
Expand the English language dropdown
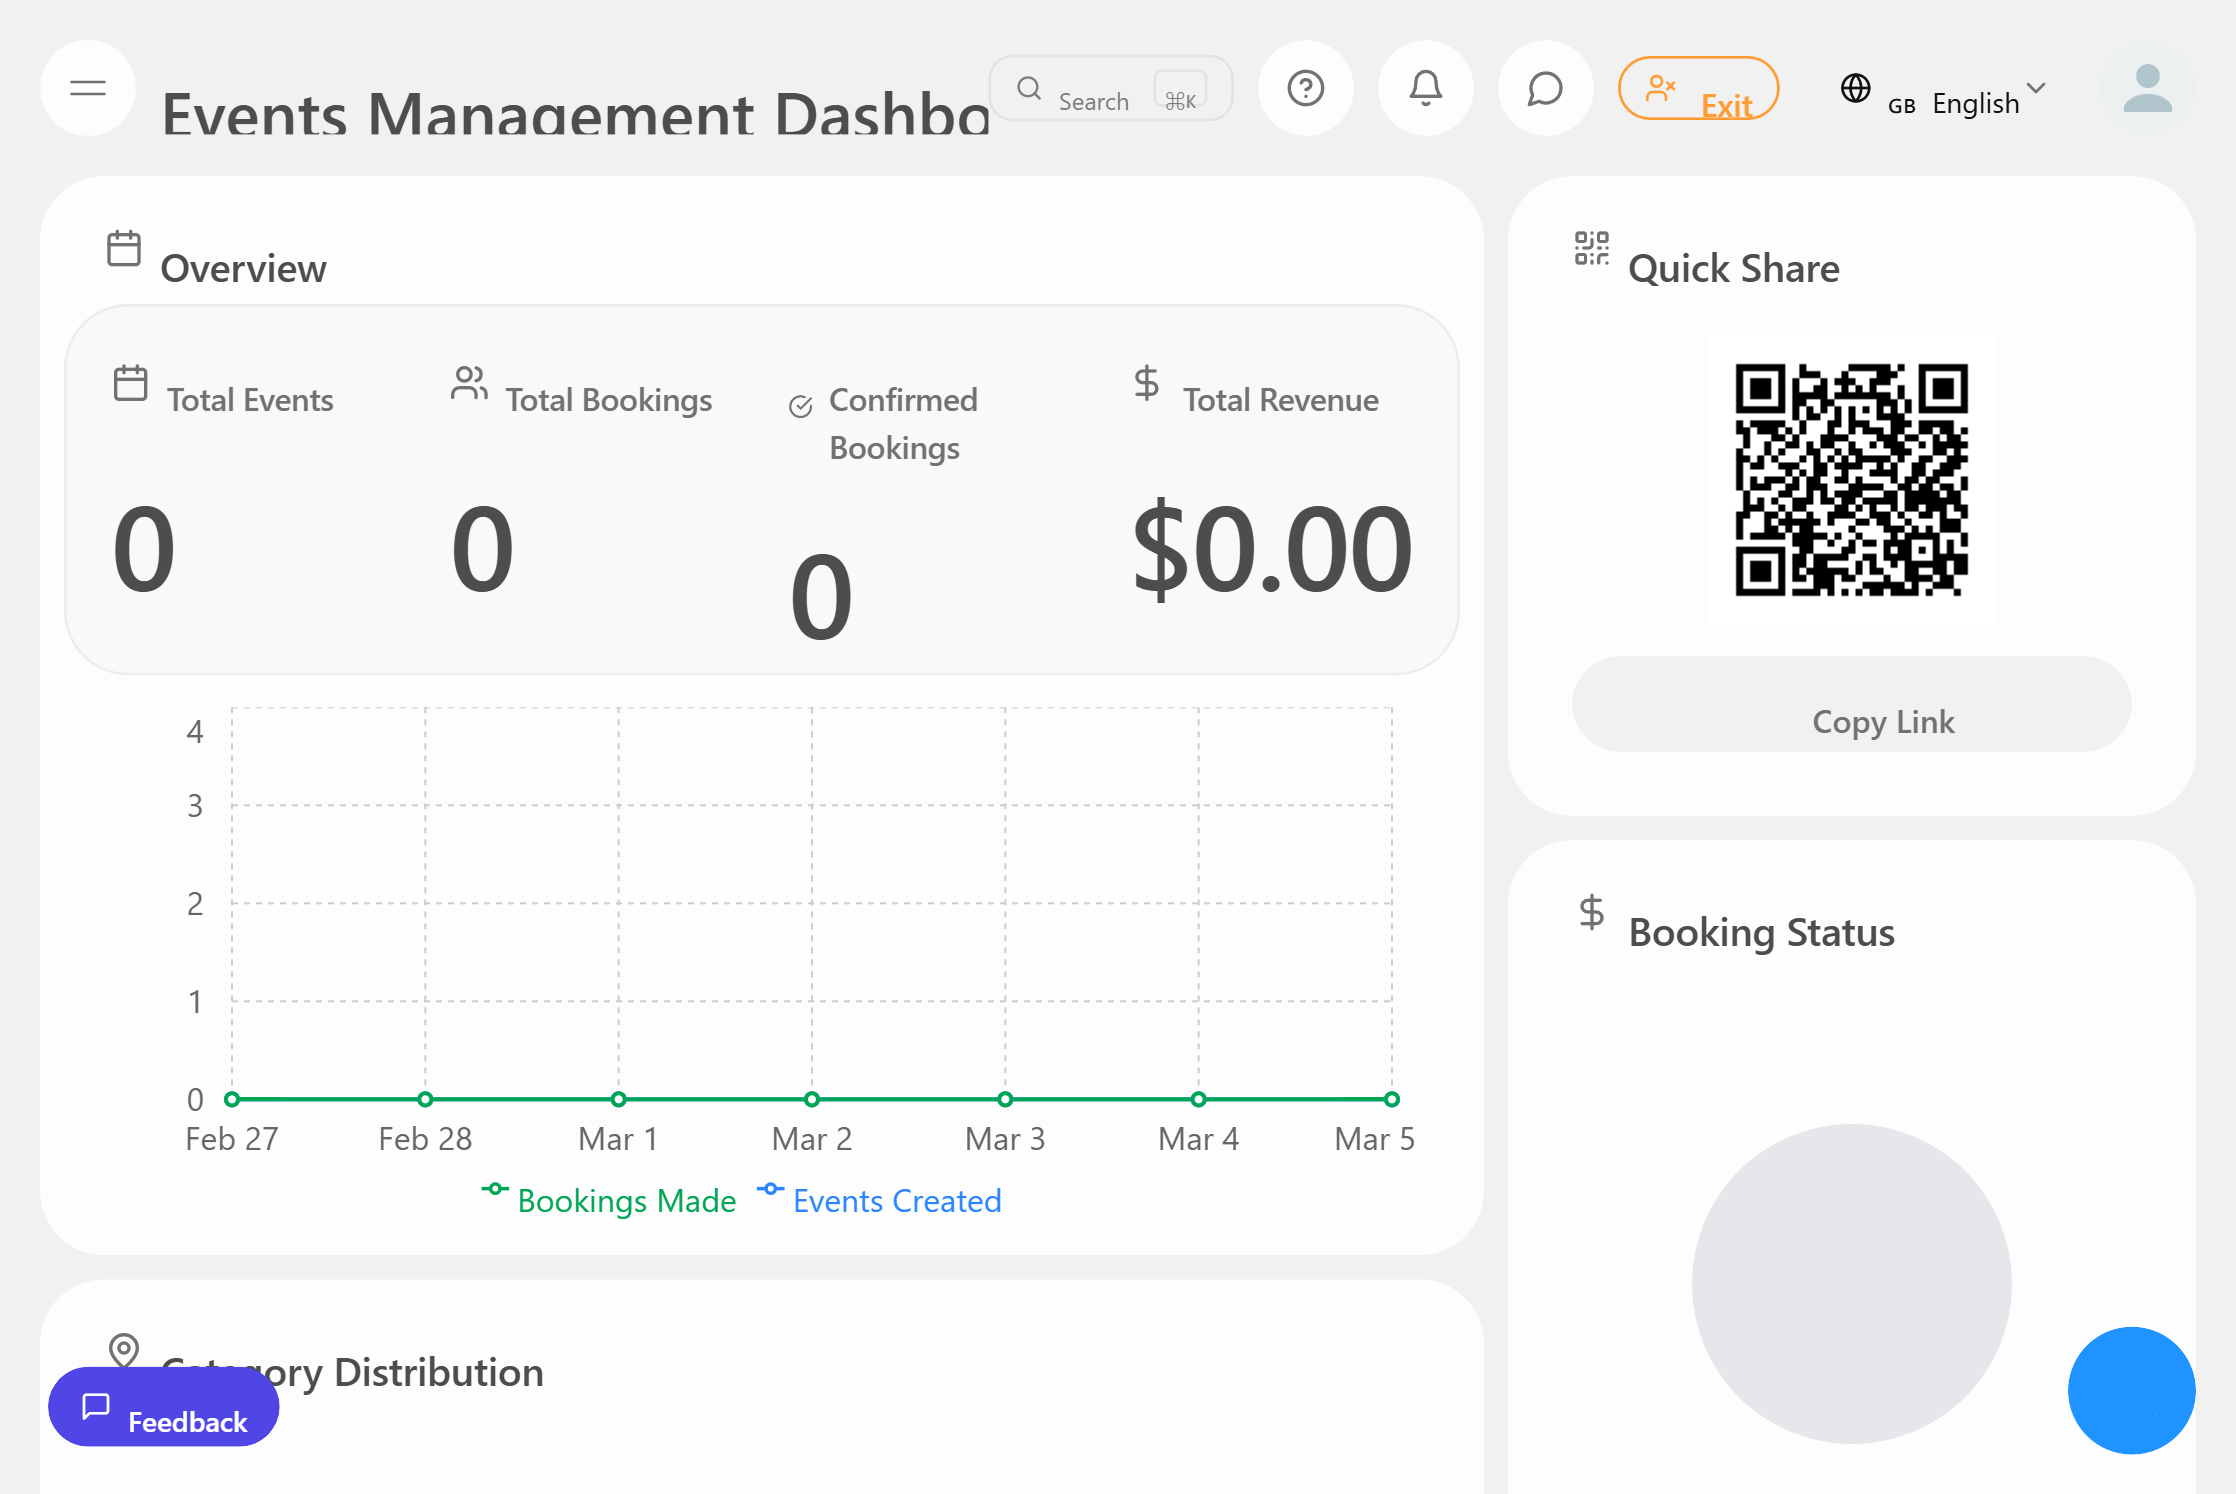[x=1975, y=102]
